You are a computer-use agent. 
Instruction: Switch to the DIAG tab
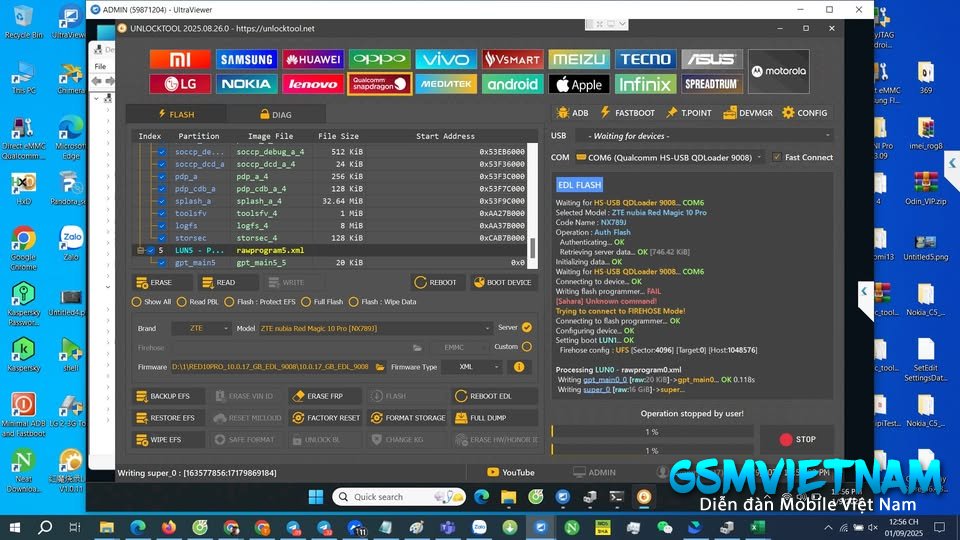[276, 114]
